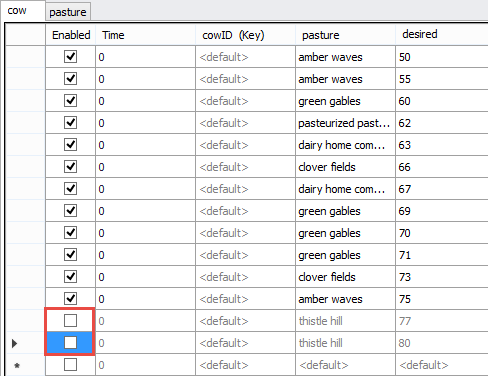Click the Time column header
Viewport: 488px width, 376px height.
(145, 35)
